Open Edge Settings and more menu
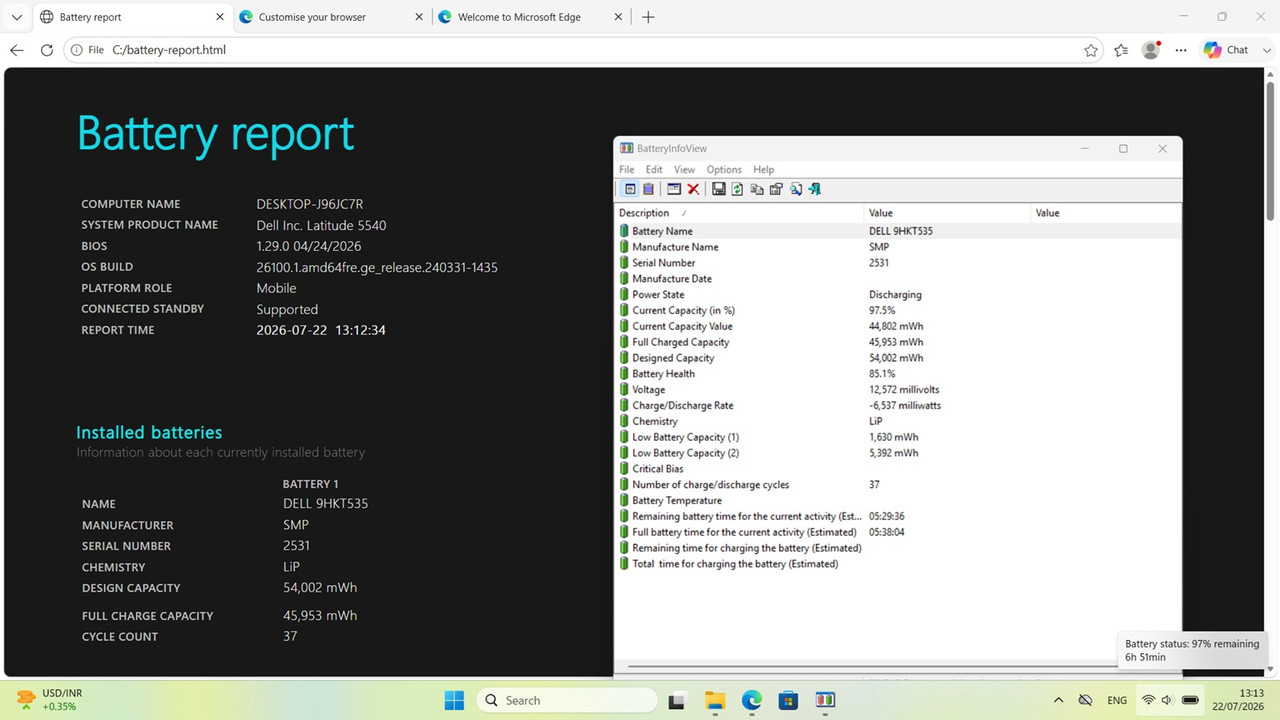1280x720 pixels. pos(1181,50)
